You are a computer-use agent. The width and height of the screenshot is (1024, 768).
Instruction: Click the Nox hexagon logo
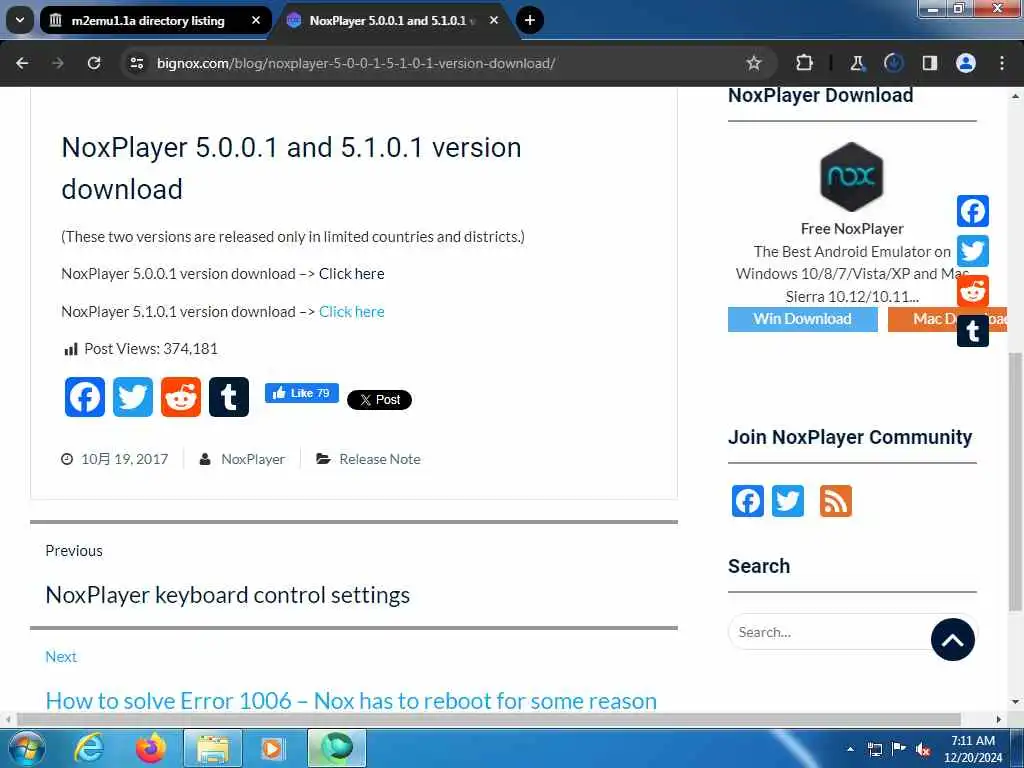(852, 176)
